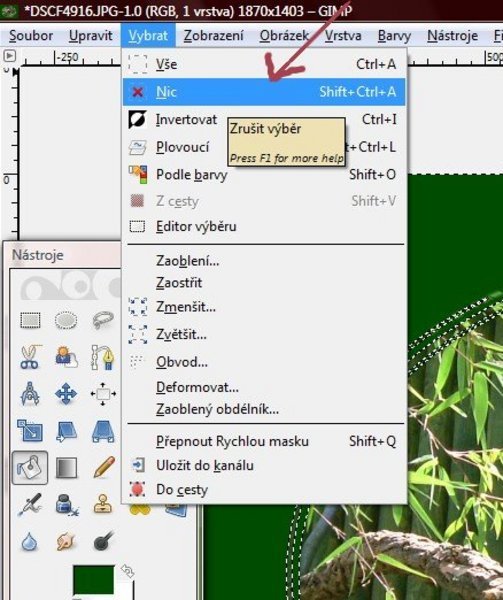Image resolution: width=503 pixels, height=600 pixels.
Task: Swap foreground and background colors arrow
Action: point(127,571)
